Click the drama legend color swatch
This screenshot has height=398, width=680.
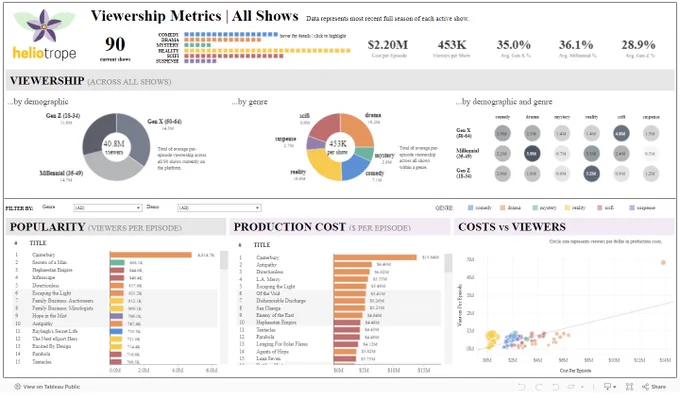(503, 208)
